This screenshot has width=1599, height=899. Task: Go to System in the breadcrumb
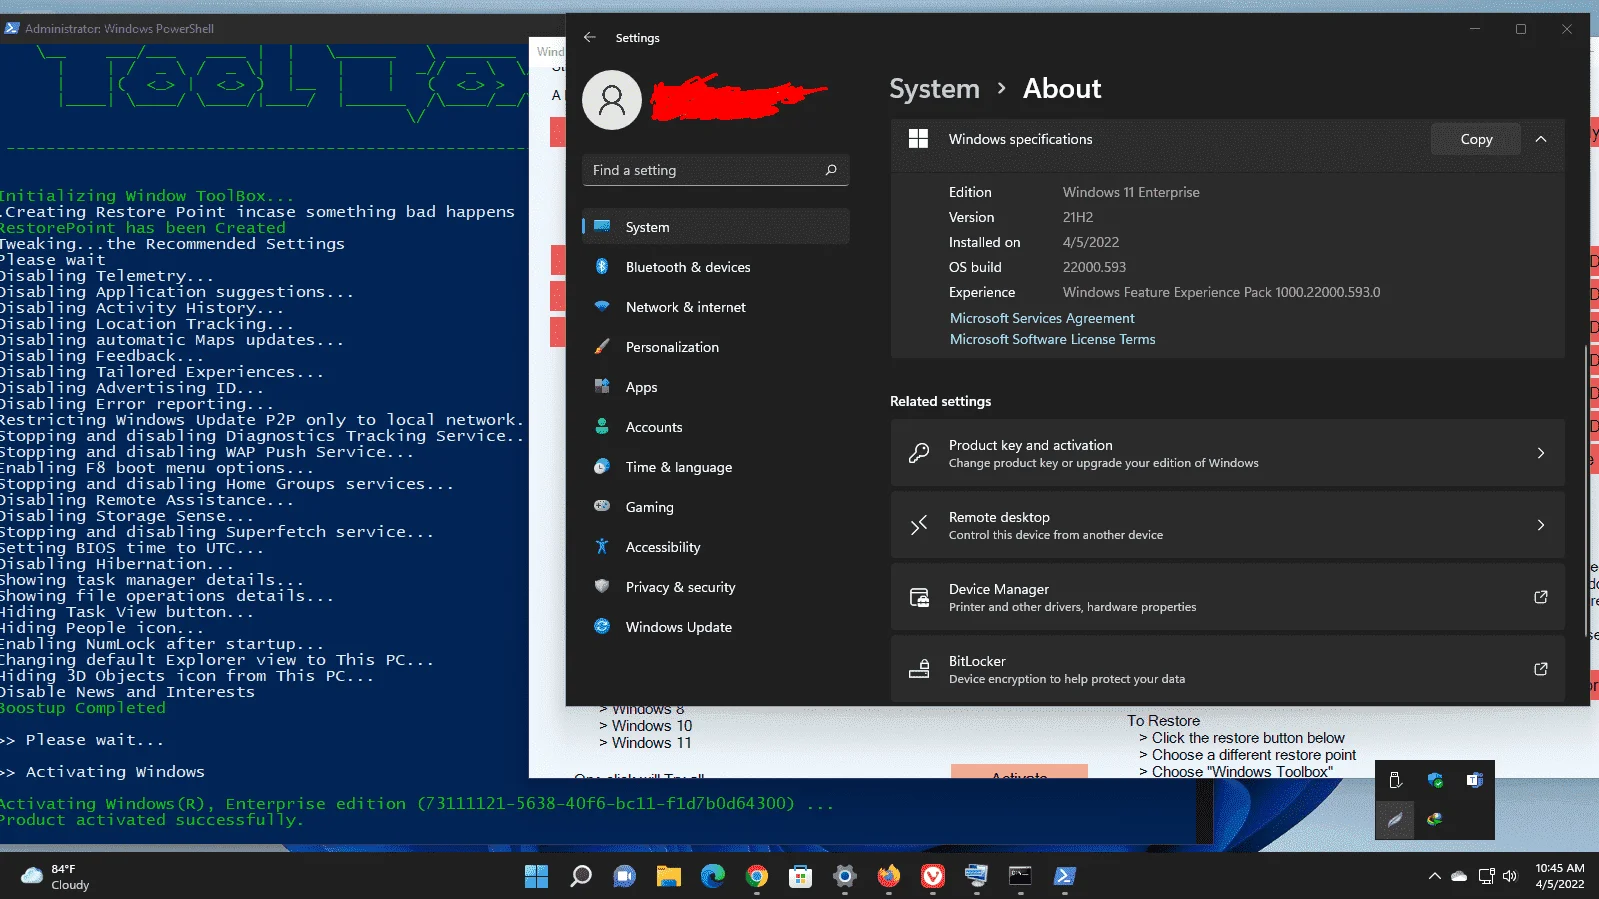pos(934,89)
